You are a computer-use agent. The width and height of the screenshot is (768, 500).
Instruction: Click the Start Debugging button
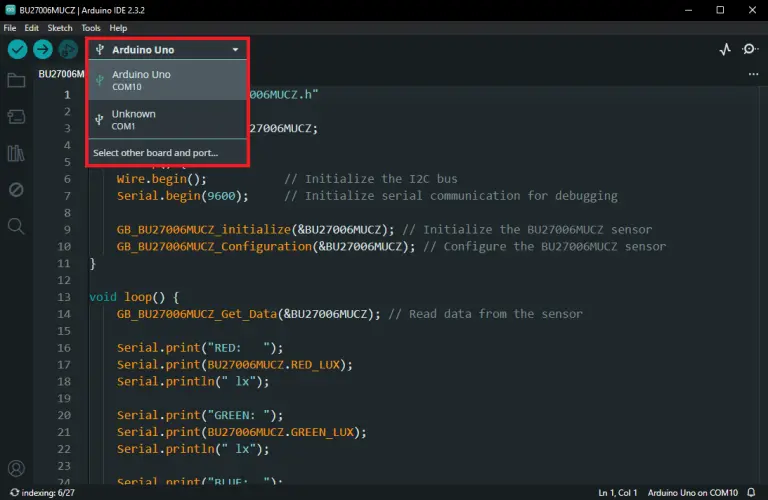68,49
